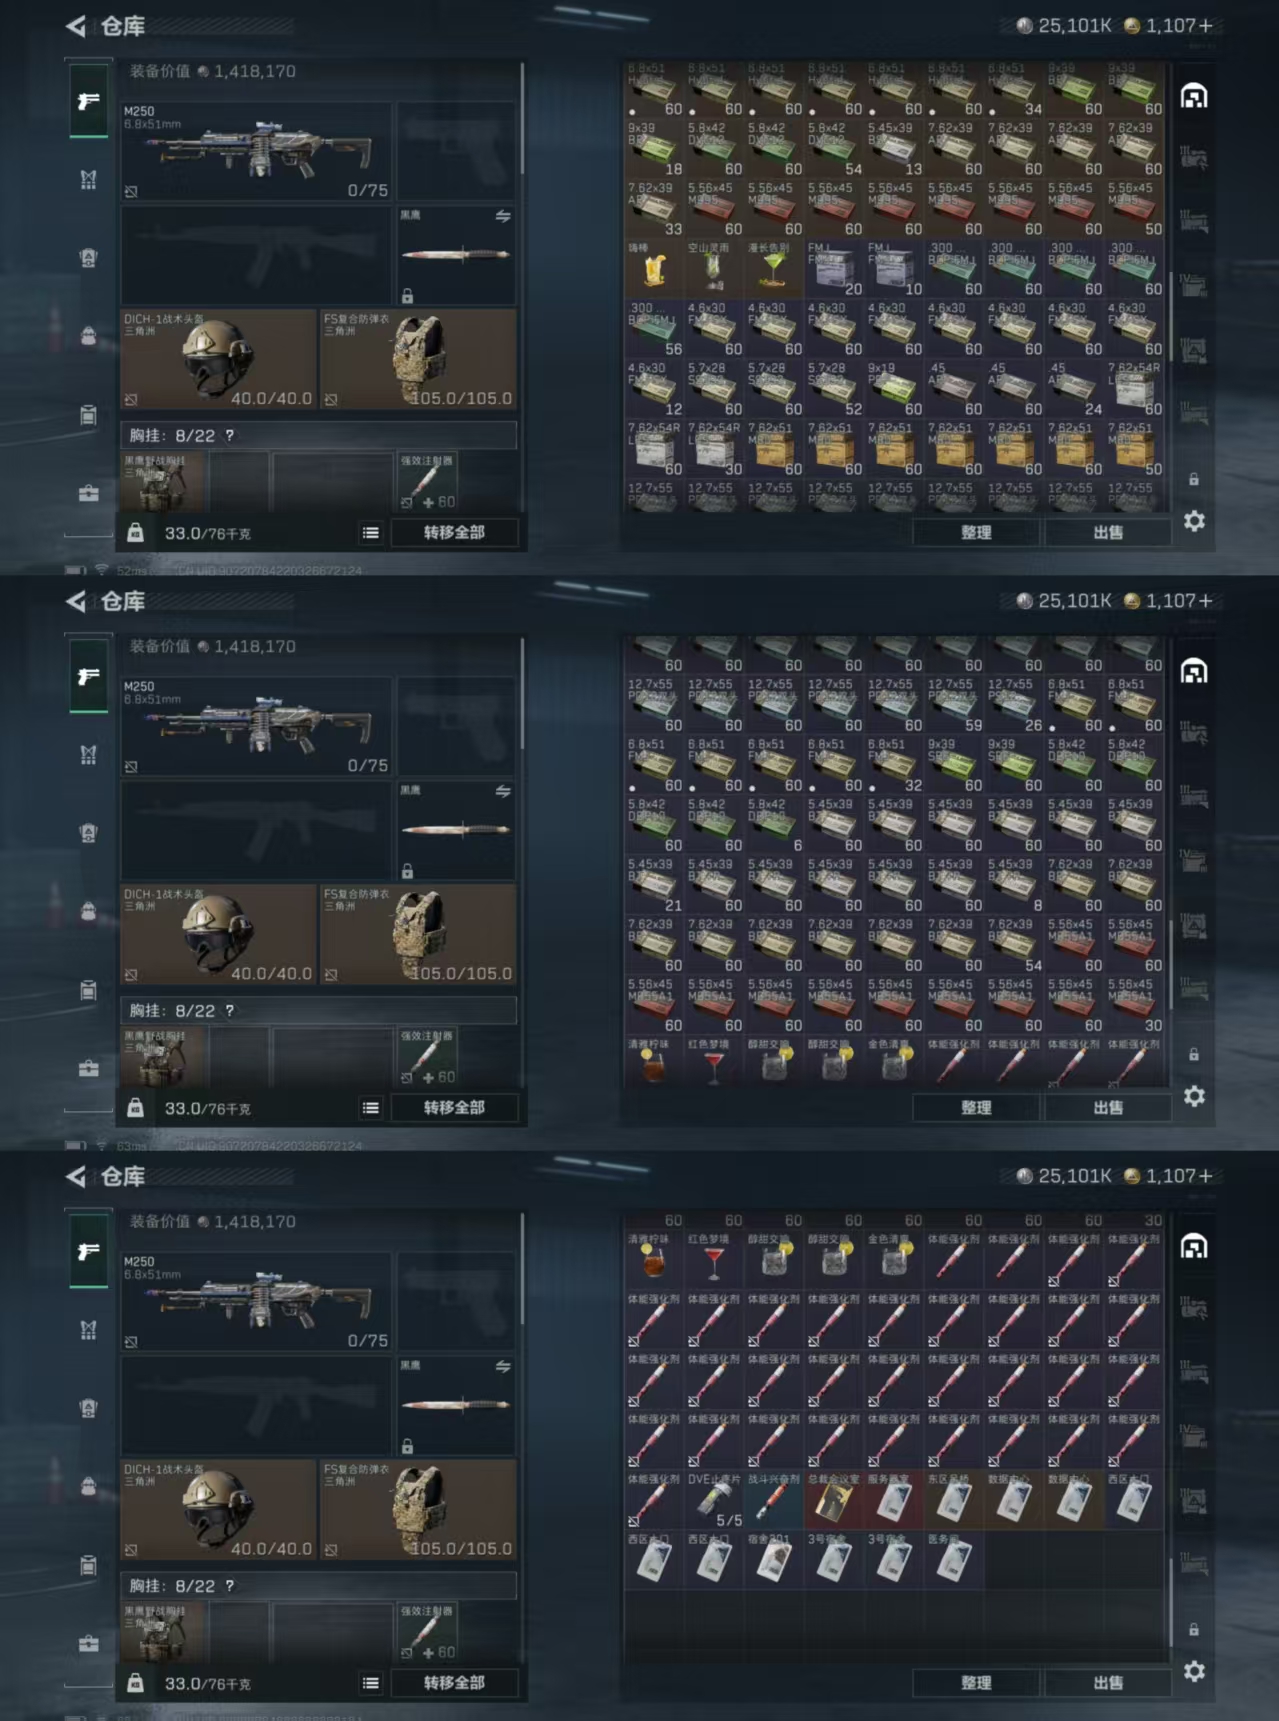
Task: Select the 宿舍201 keycard item
Action: (774, 1561)
